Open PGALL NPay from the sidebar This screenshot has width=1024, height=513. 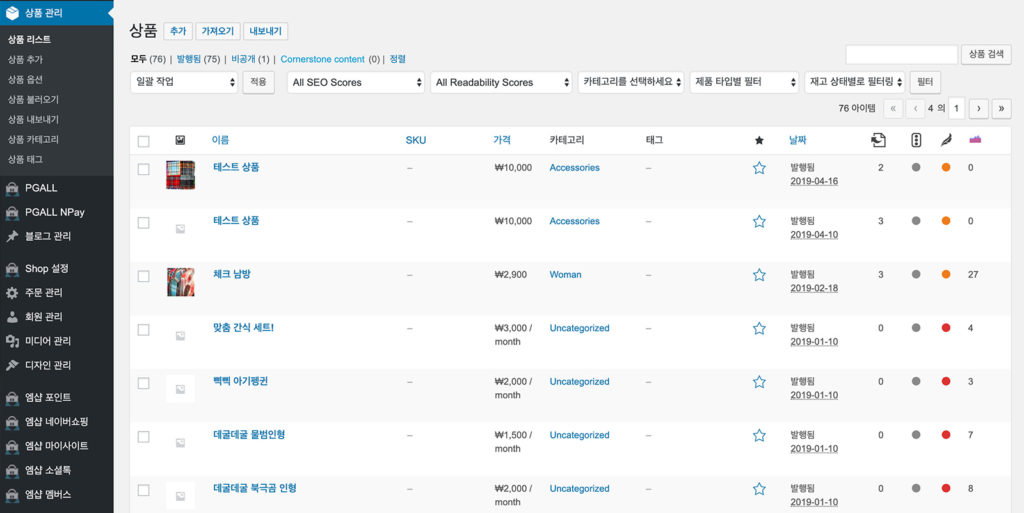click(54, 212)
